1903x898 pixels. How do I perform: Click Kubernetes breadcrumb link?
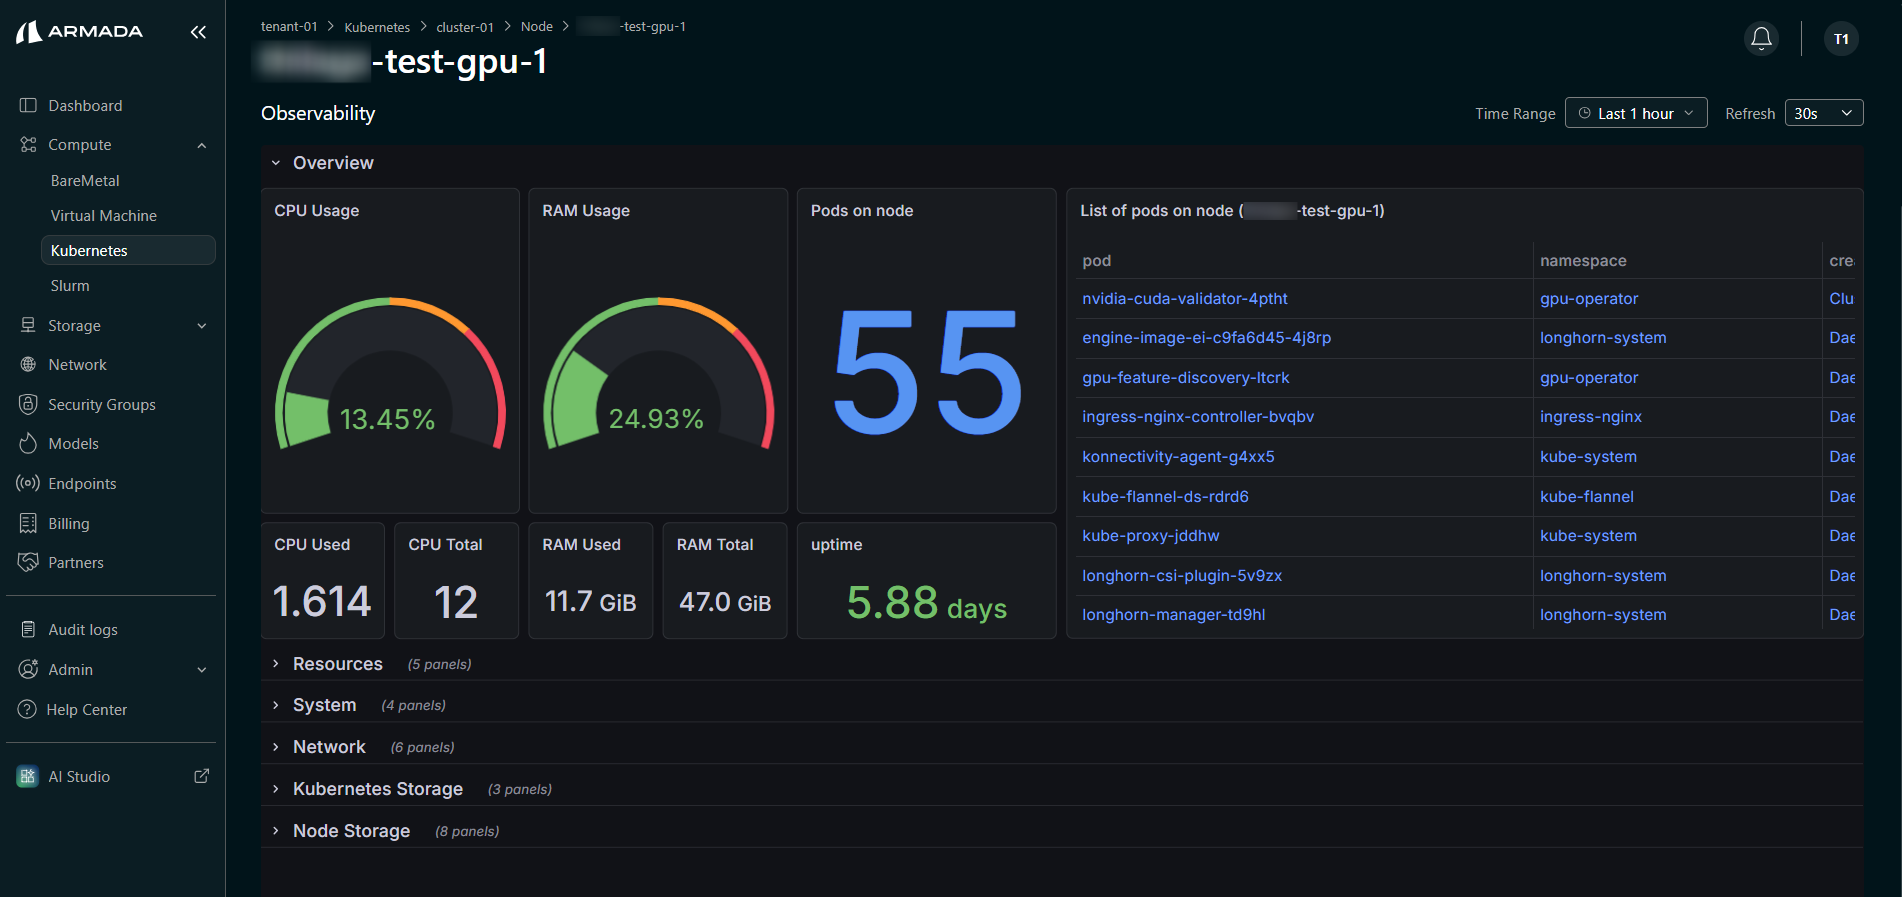377,27
